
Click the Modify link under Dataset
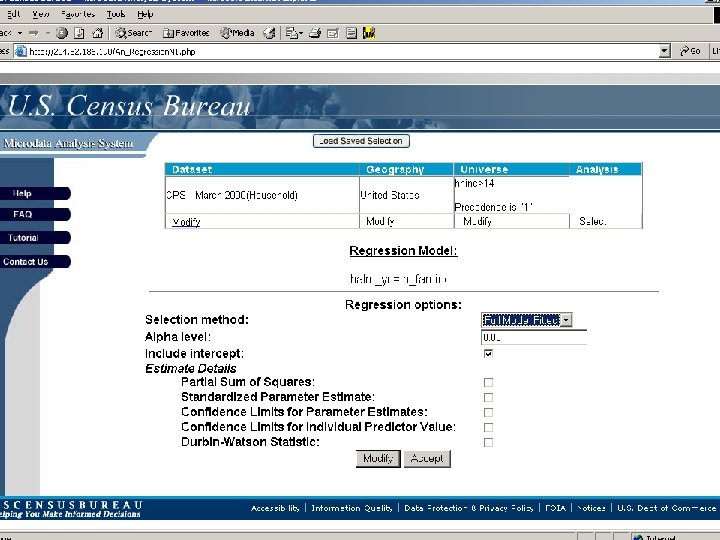coord(186,222)
